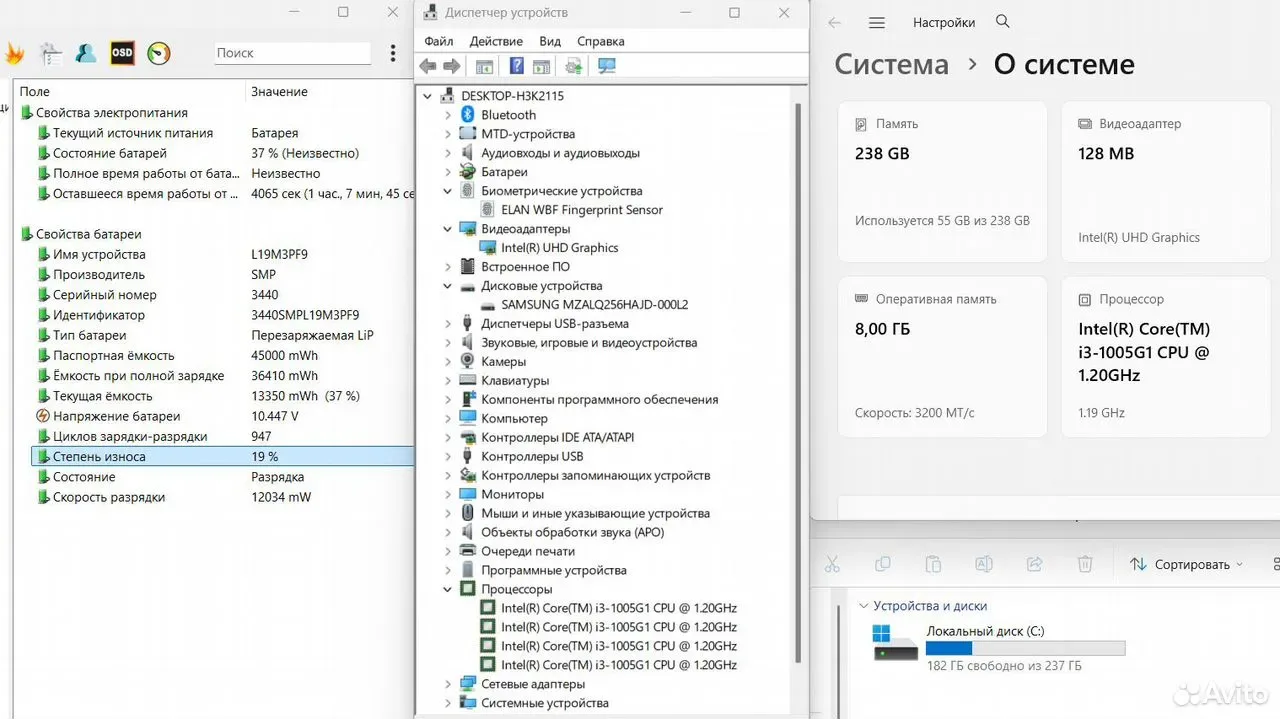Click the copy icon in Explorer toolbar
Screen dimensions: 1280x719
tap(882, 564)
